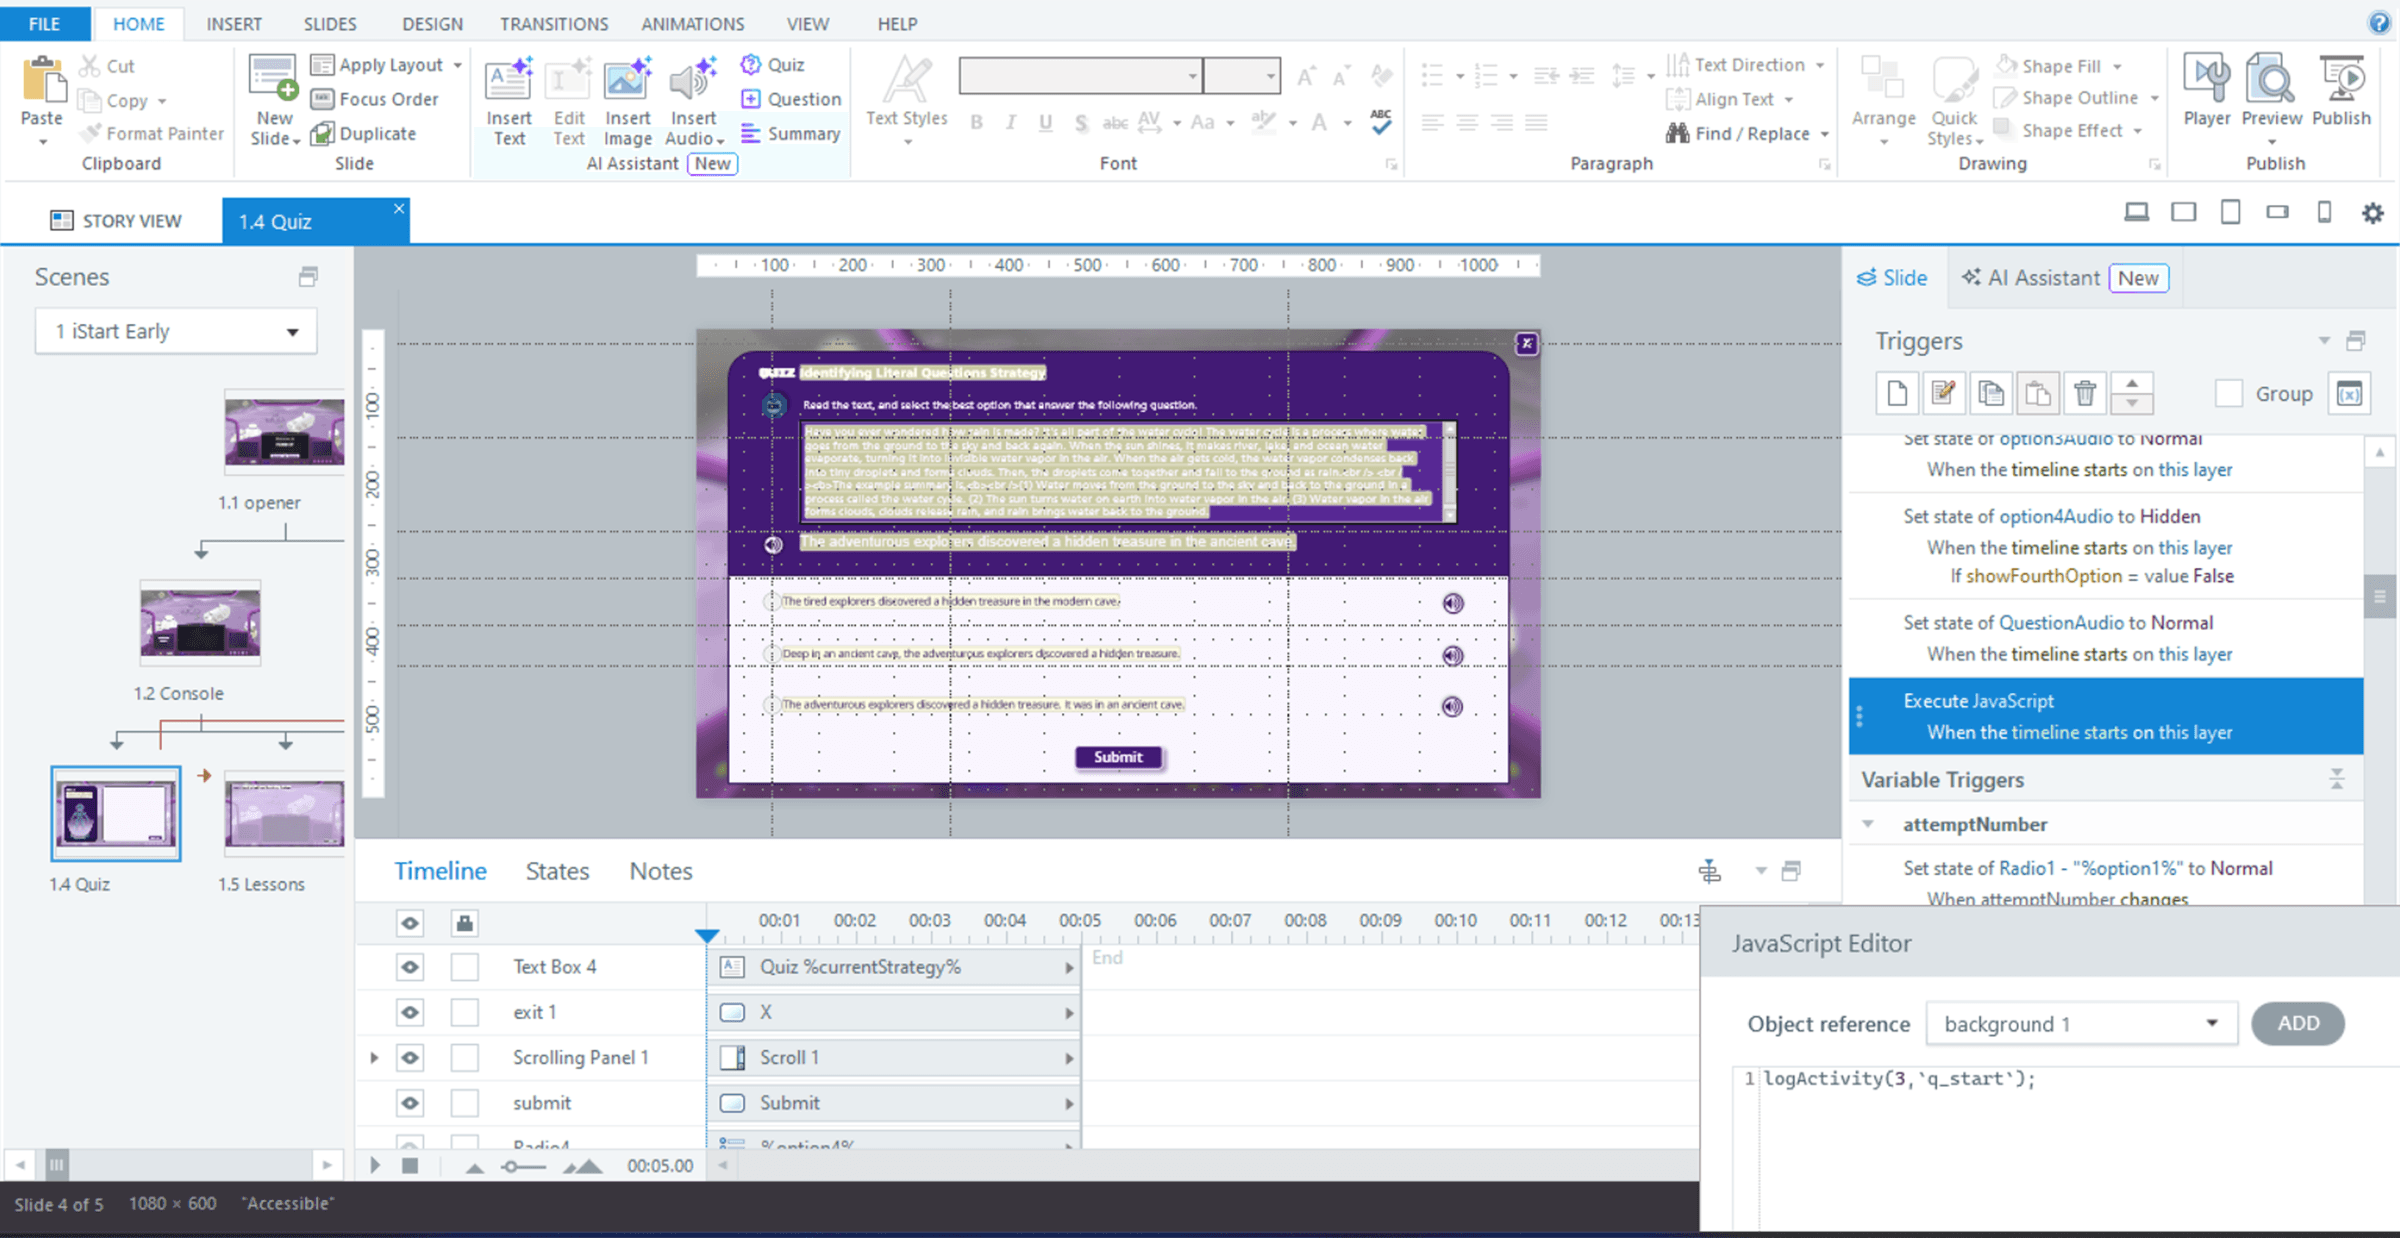Click the Format Painter button
Screen dimensions: 2400x1238
click(152, 133)
